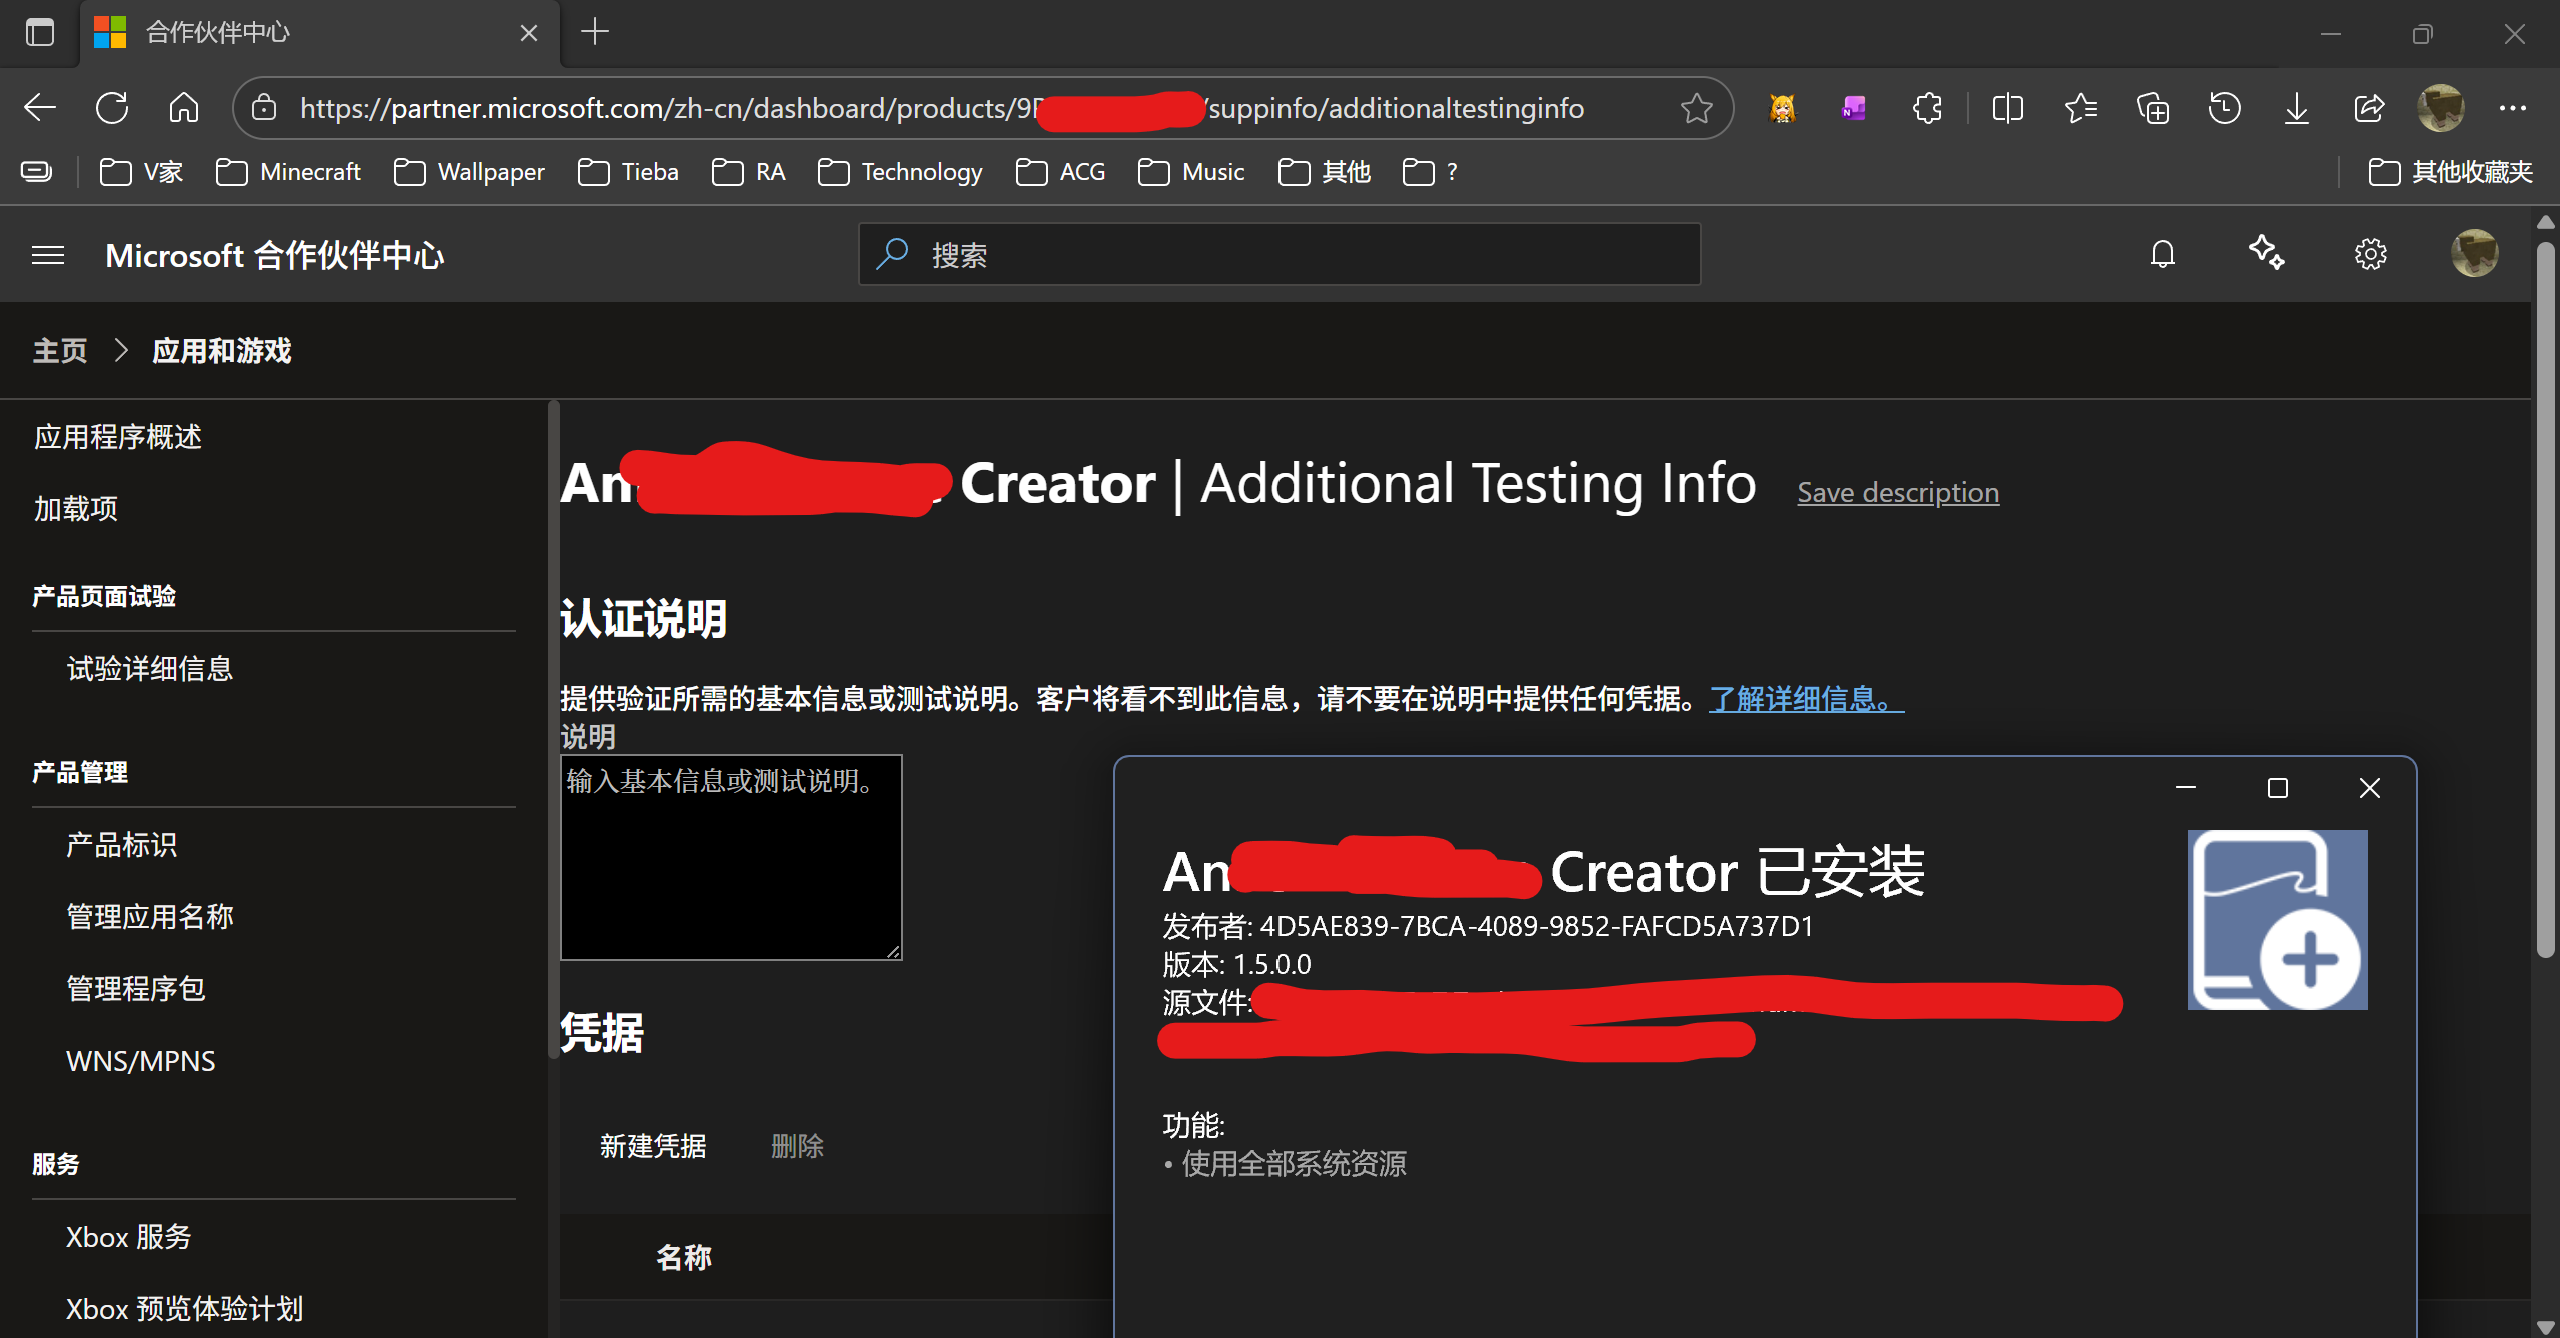This screenshot has width=2560, height=1338.
Task: Select 管理程序包 in sidebar
Action: pos(136,989)
